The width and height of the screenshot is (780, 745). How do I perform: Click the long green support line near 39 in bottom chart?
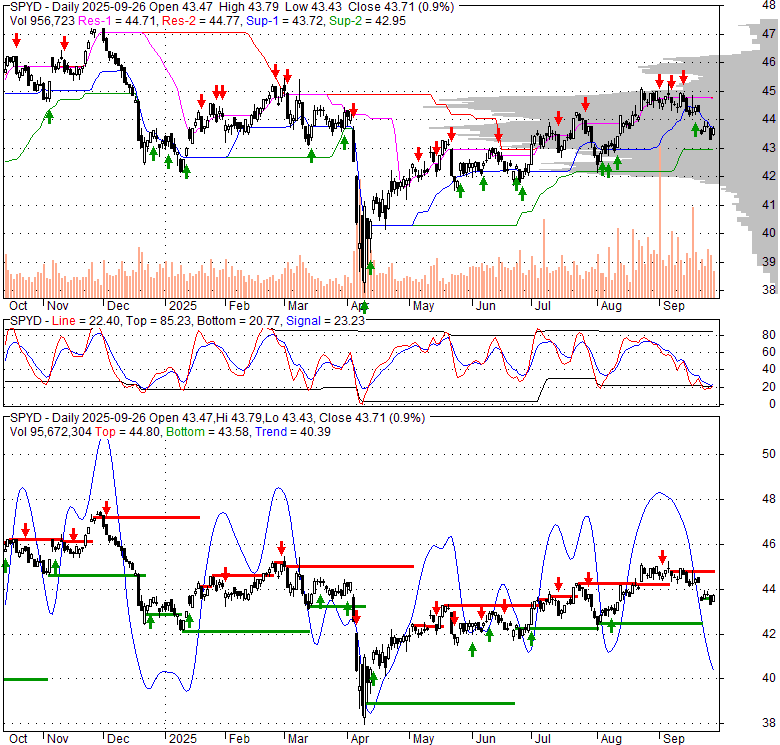440,703
